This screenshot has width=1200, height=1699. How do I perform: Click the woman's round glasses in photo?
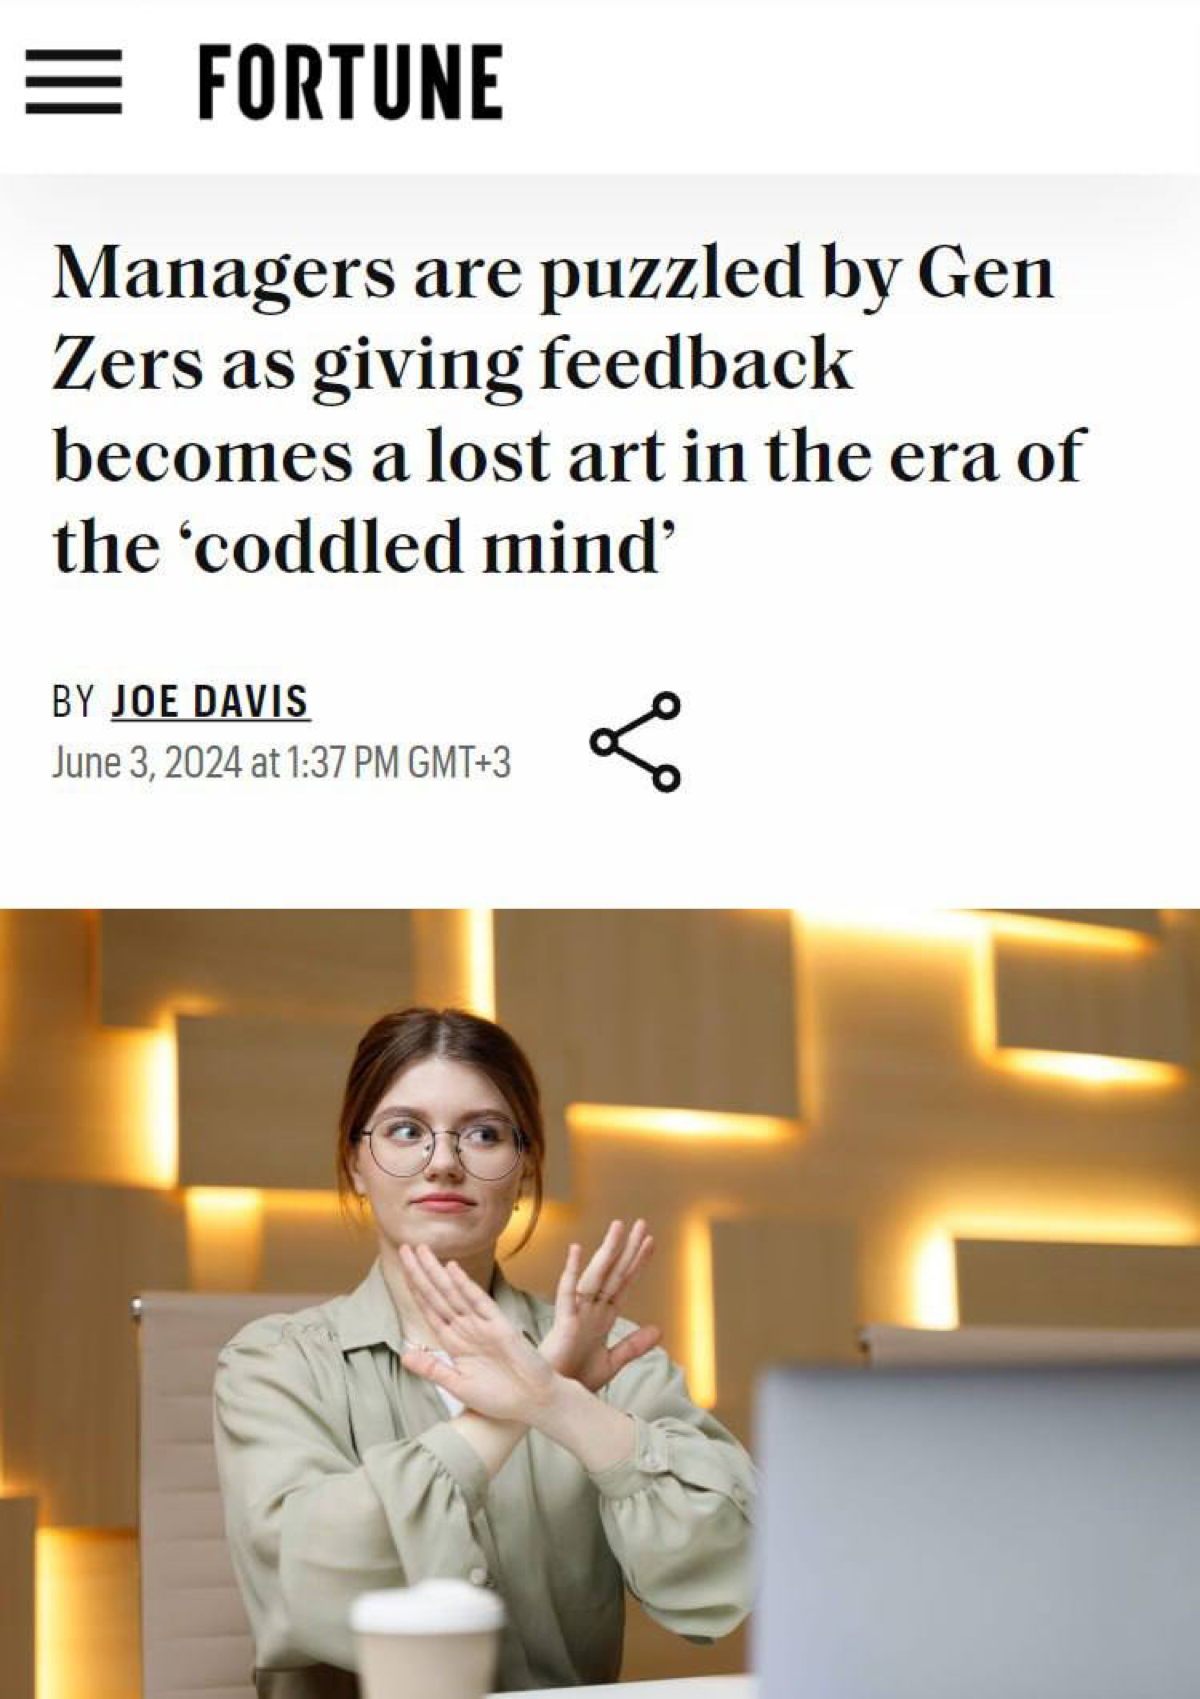(x=440, y=1146)
